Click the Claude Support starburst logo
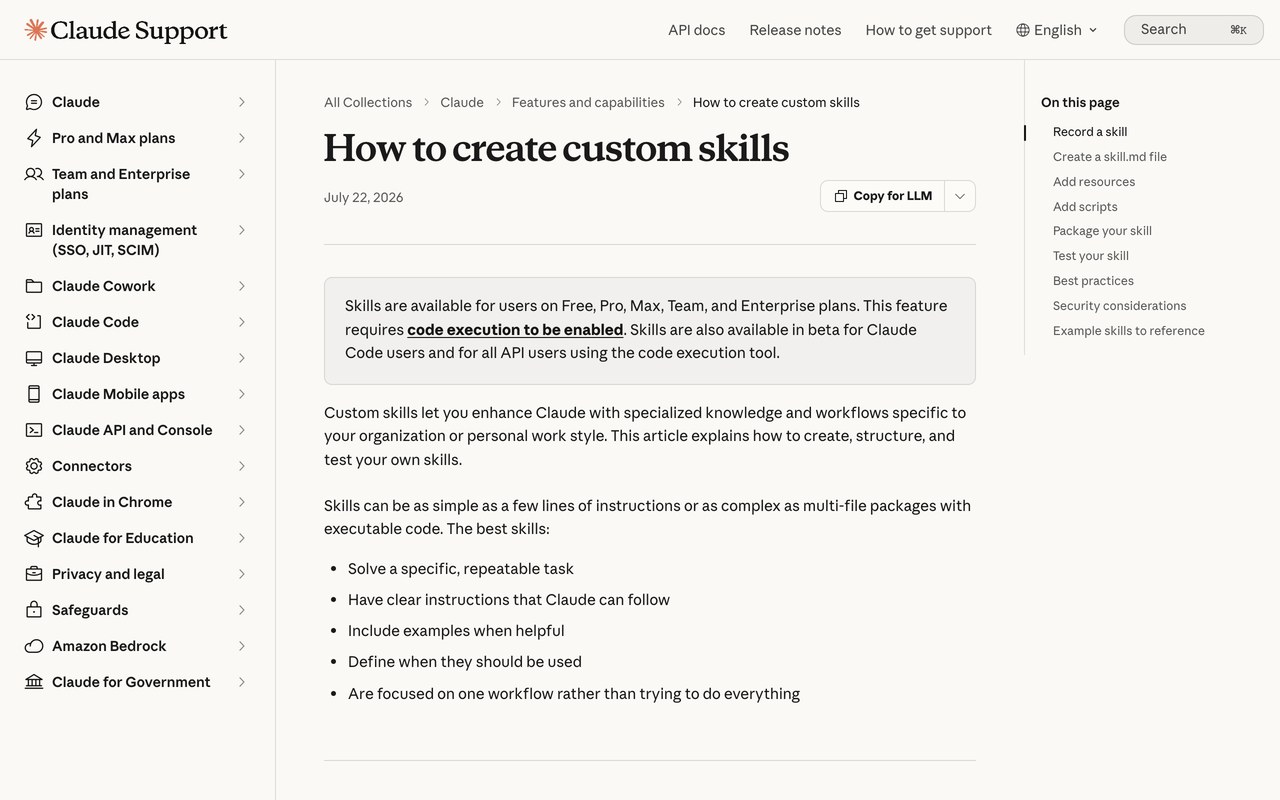1280x800 pixels. point(36,30)
